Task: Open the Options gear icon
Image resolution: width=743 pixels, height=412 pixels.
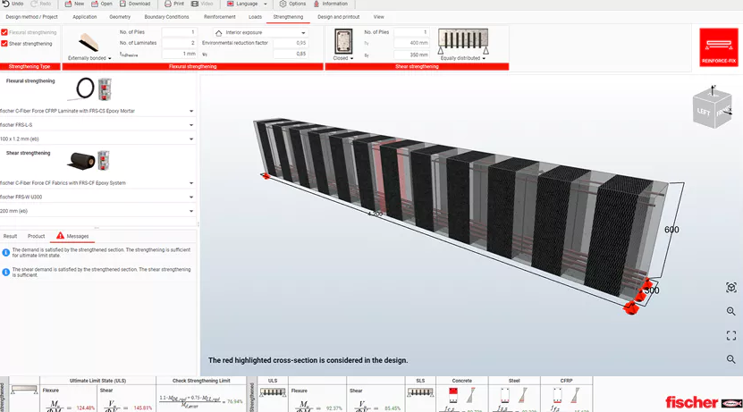Action: tap(283, 4)
